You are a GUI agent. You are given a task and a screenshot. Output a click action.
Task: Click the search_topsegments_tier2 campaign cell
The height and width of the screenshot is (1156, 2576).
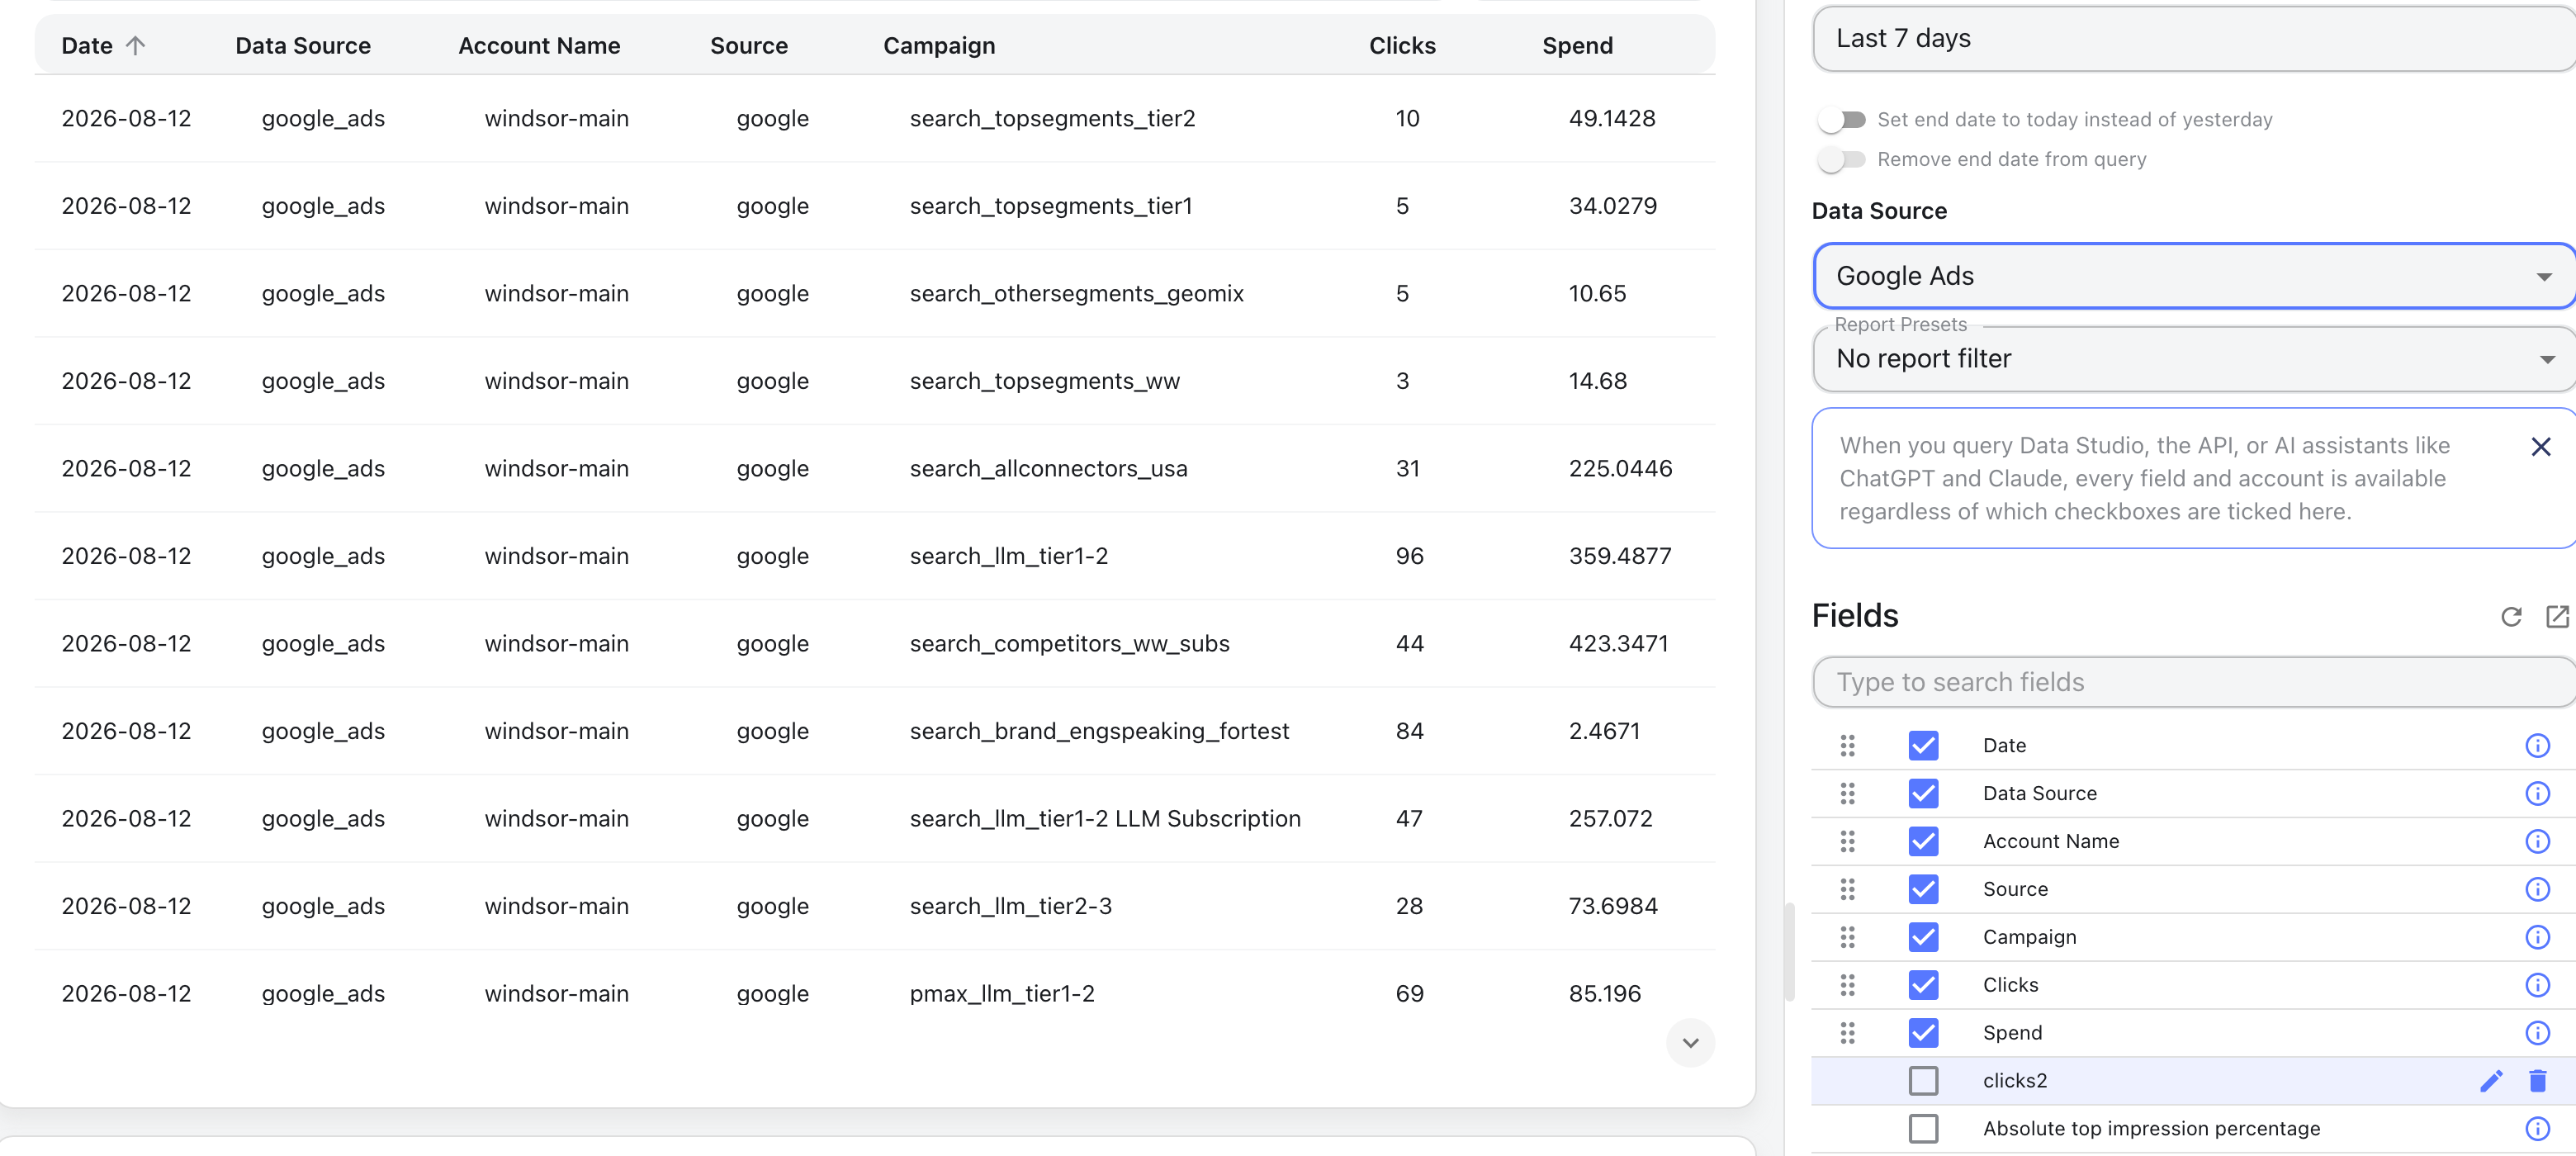click(x=1052, y=118)
